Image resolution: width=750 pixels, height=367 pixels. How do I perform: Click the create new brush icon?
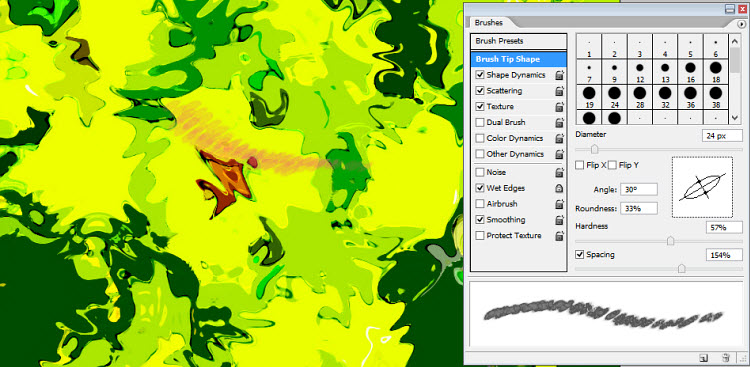click(704, 357)
